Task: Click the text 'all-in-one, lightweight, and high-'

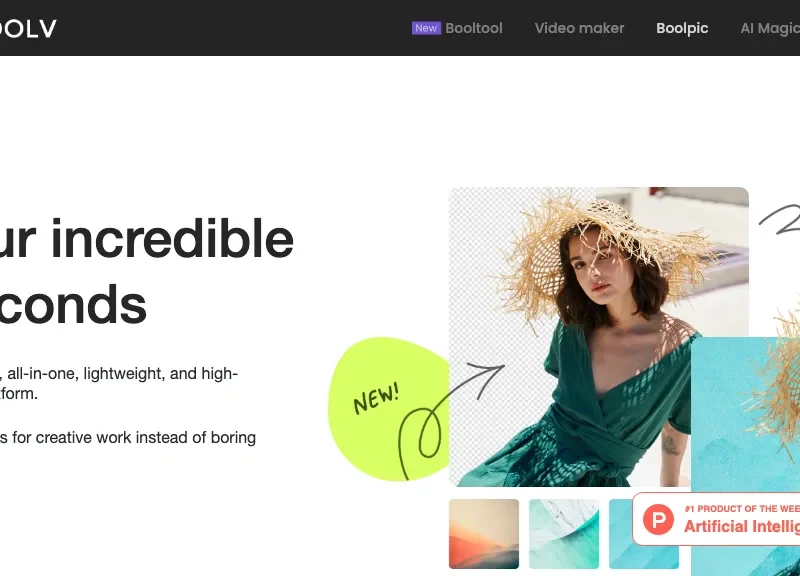Action: (122, 373)
